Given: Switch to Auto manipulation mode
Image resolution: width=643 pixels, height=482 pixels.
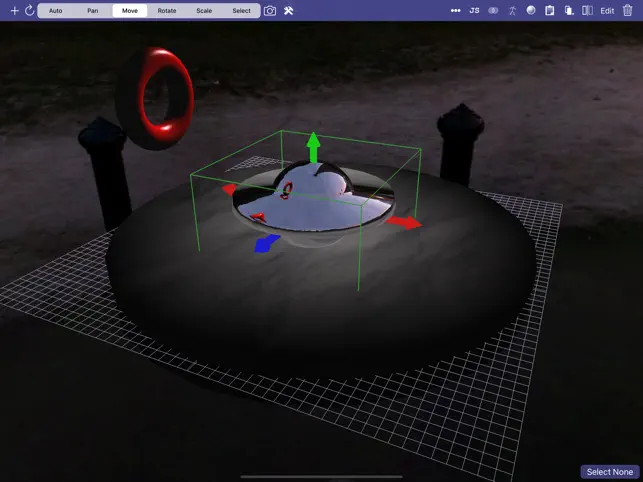Looking at the screenshot, I should [x=55, y=11].
